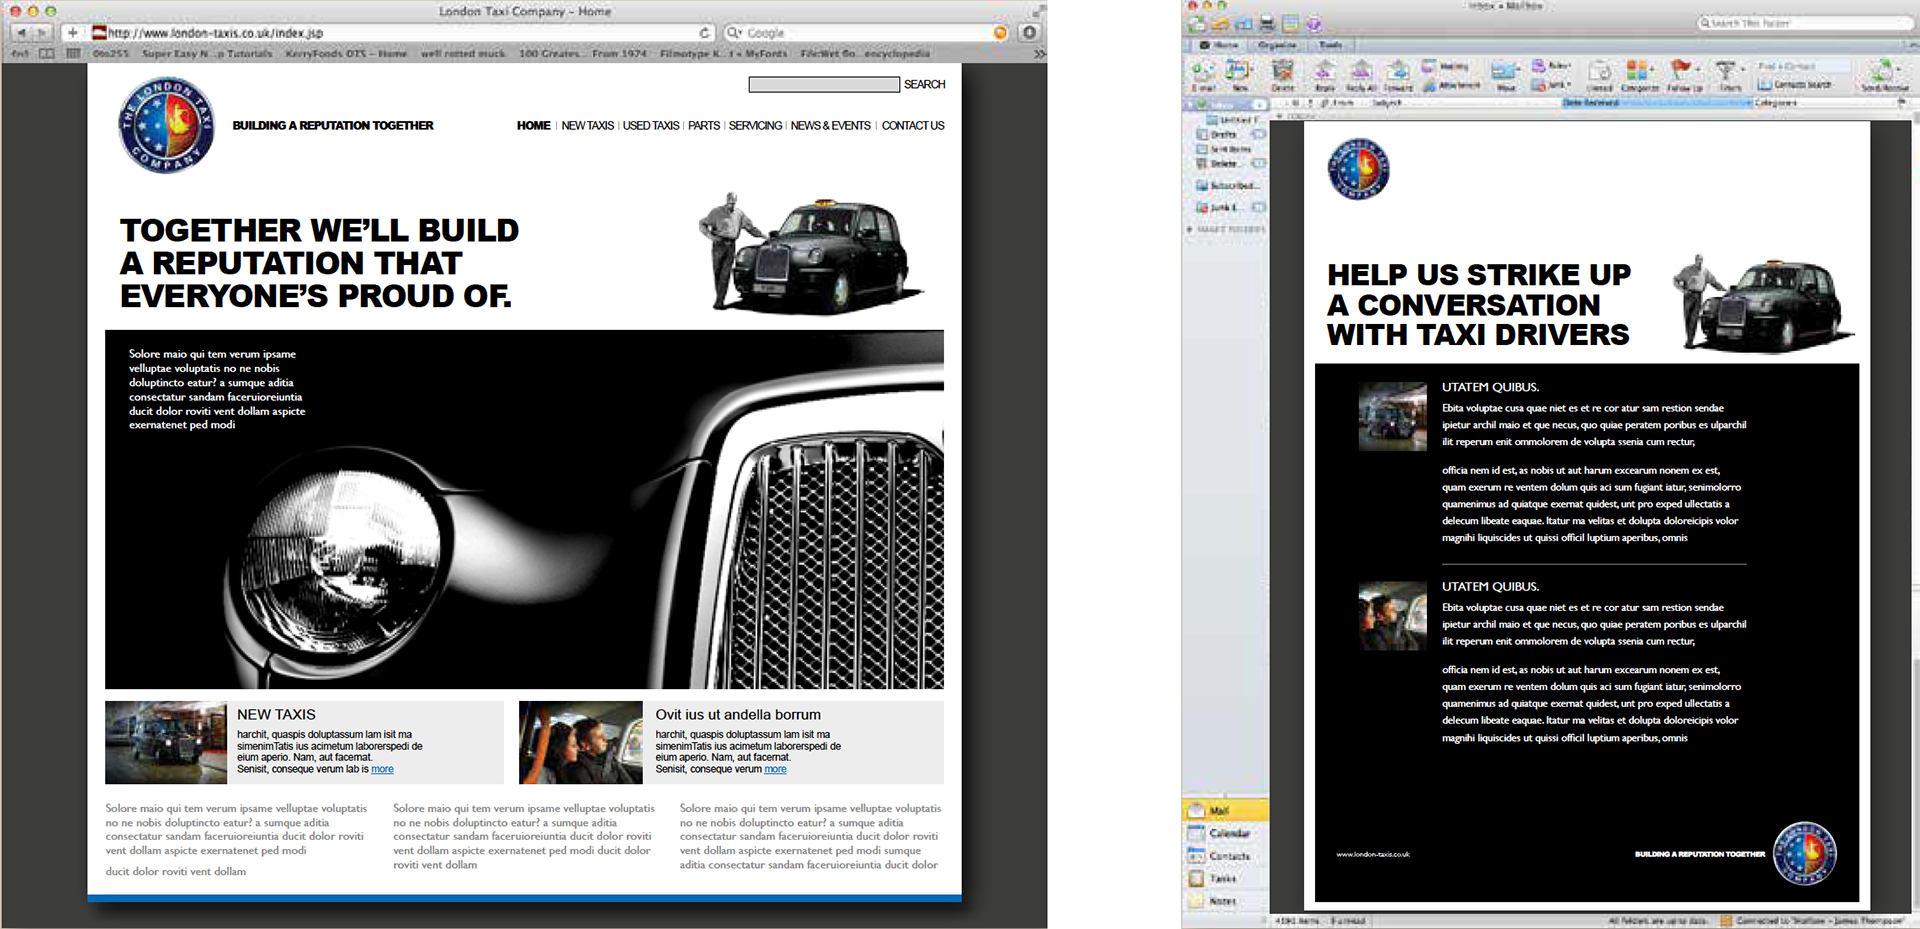1920x929 pixels.
Task: Click 'more' link under Ovit ius ut andella borrum
Action: pyautogui.click(x=775, y=770)
